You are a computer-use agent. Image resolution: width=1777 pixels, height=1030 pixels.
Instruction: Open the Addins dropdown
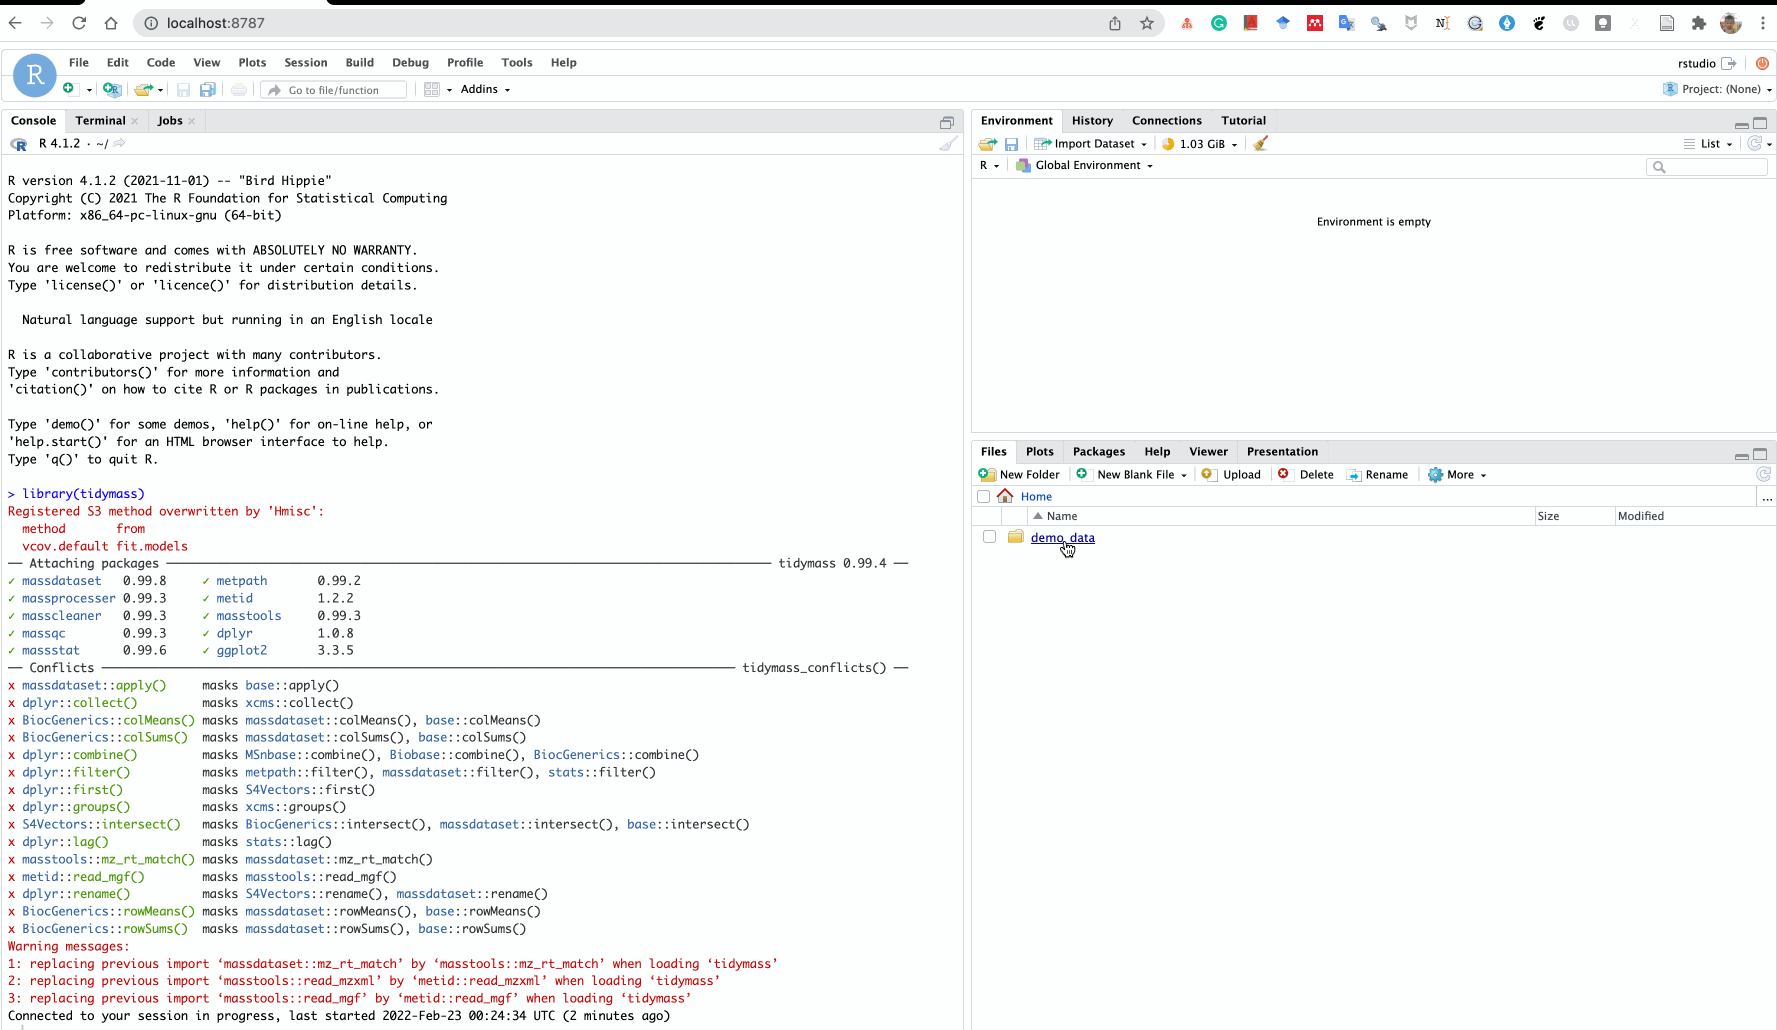(x=485, y=89)
